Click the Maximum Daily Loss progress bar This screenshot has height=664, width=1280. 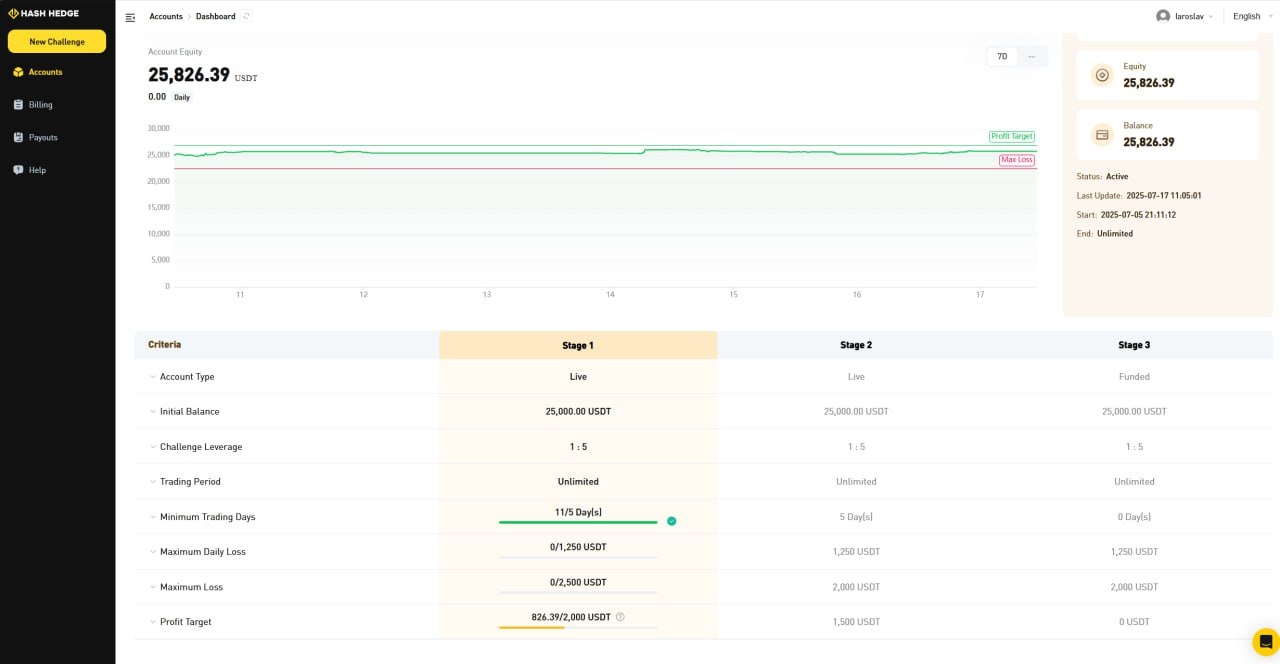click(578, 557)
